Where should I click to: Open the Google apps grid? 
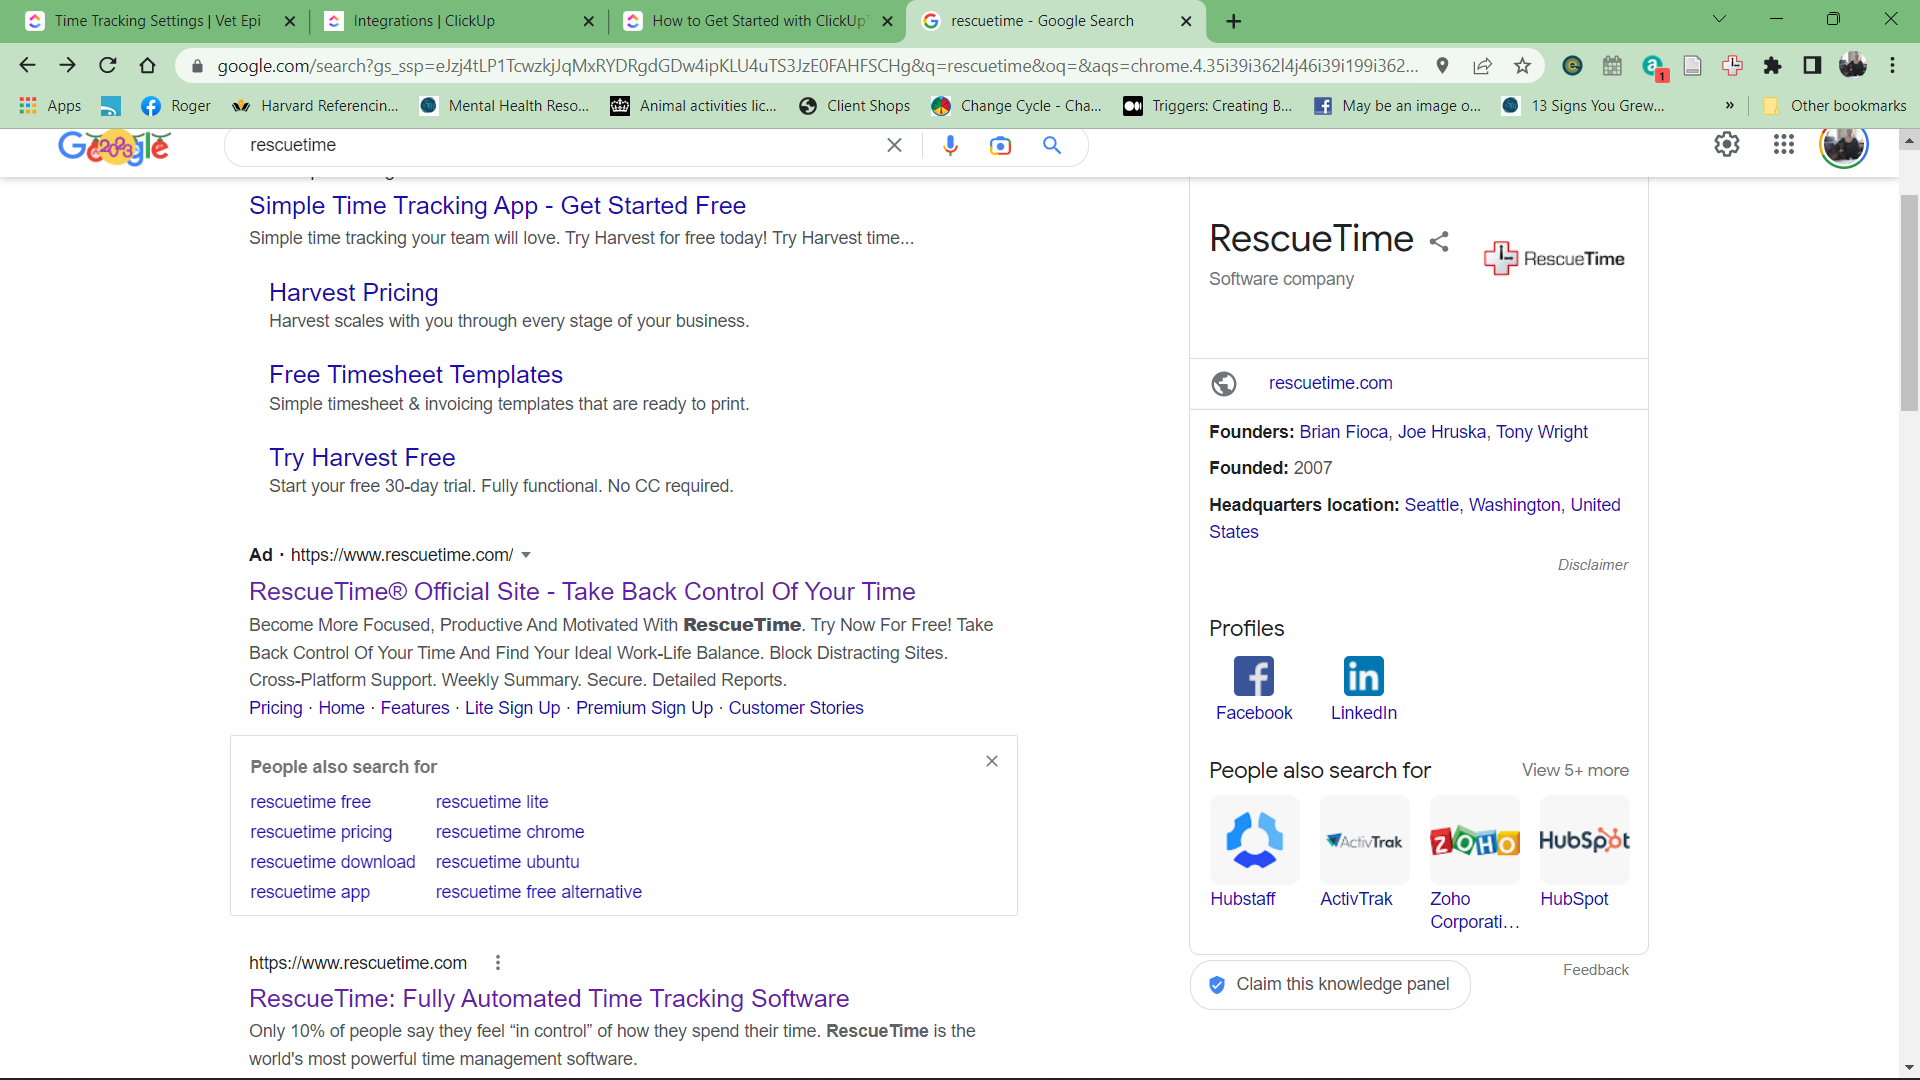click(1783, 144)
